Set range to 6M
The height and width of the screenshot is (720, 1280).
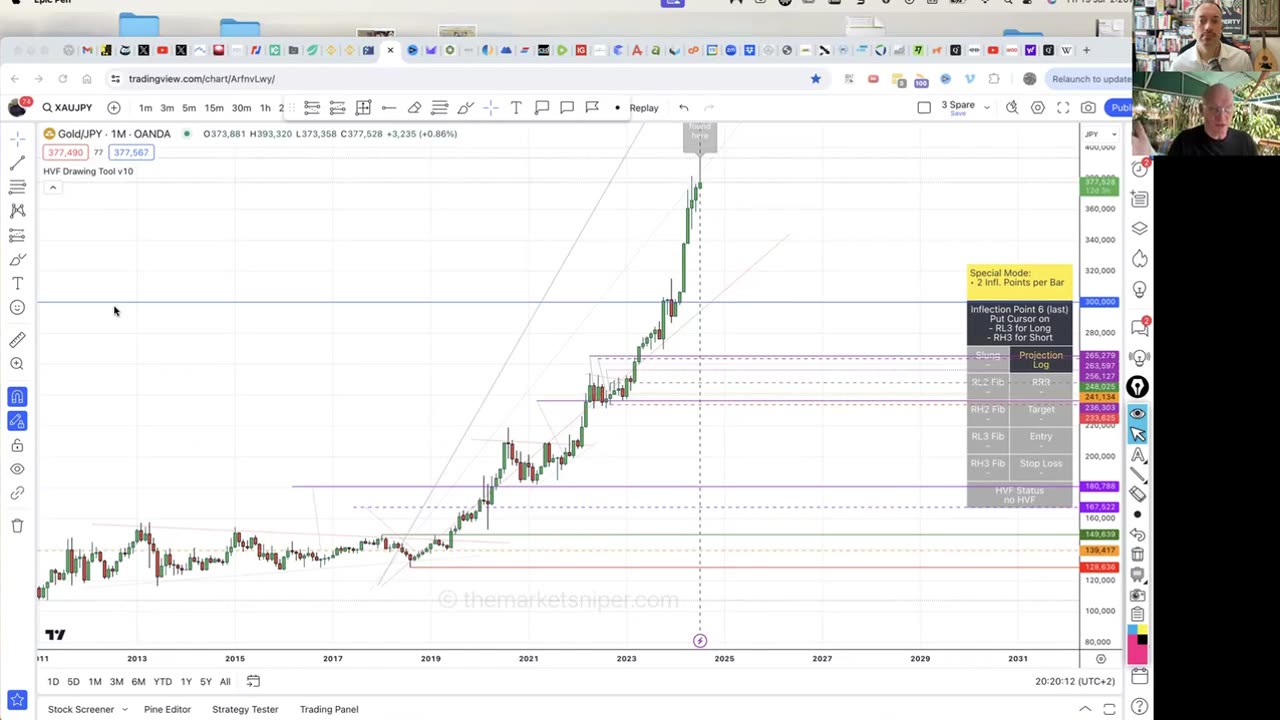(138, 682)
